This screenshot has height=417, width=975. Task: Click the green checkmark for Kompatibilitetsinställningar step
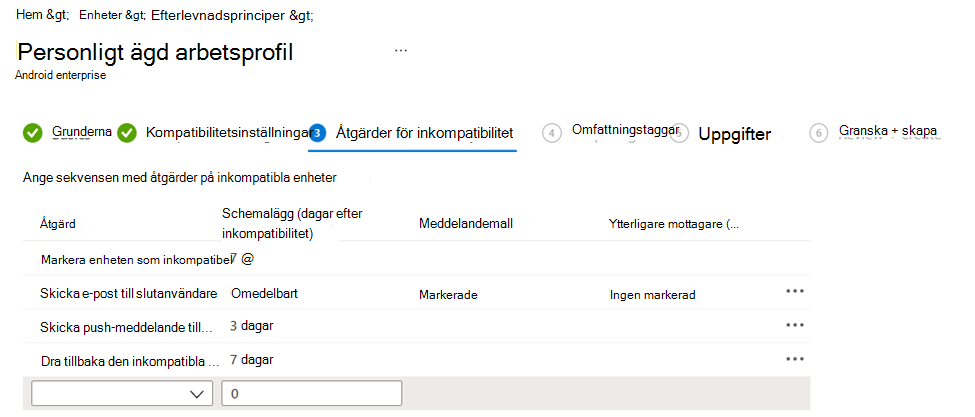127,133
